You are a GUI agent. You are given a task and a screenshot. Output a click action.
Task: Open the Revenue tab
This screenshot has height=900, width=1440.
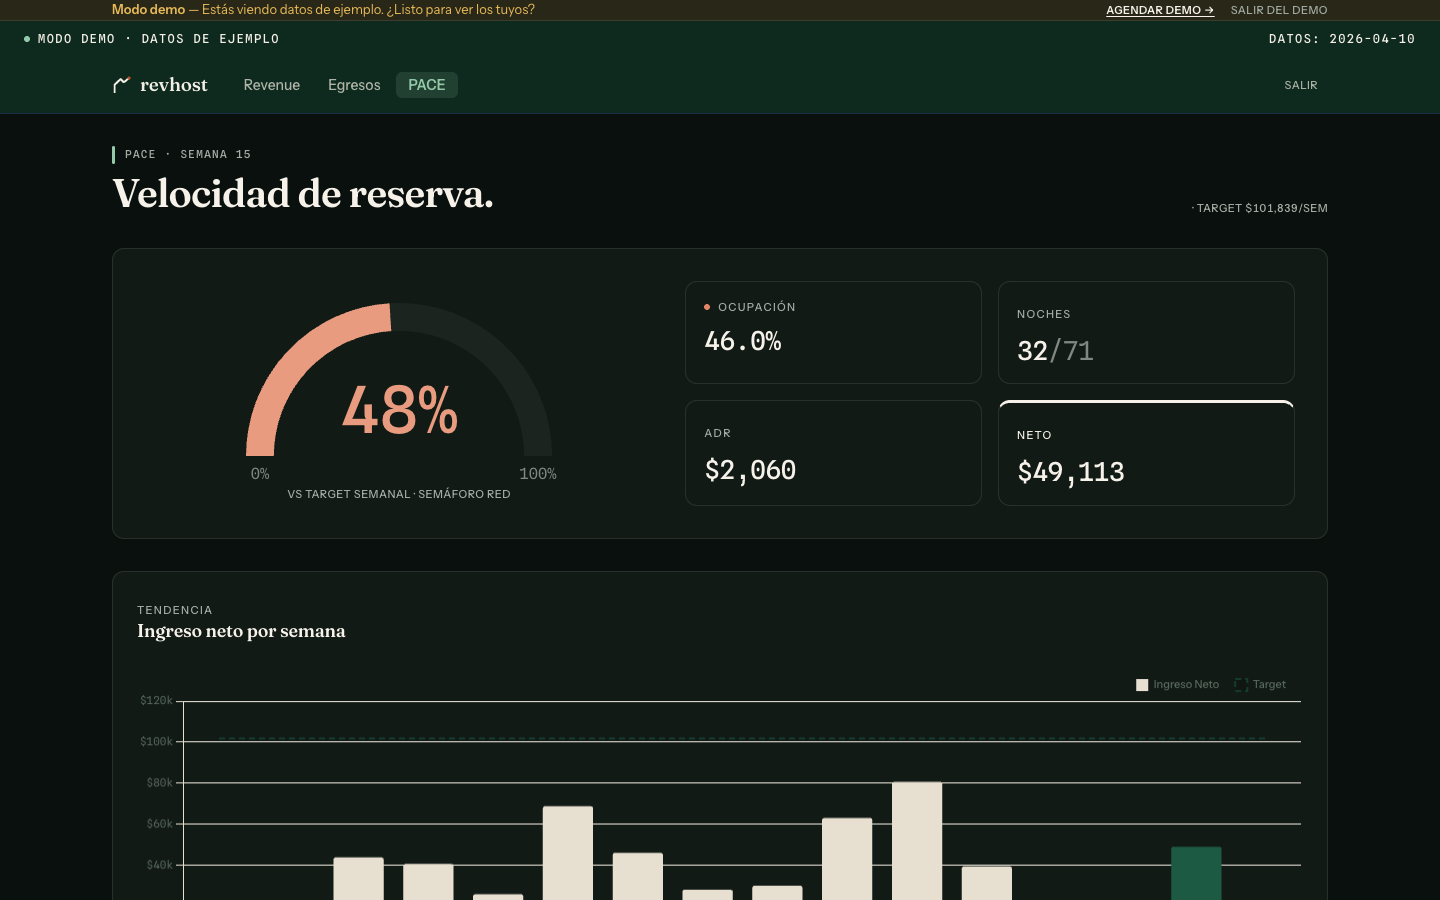coord(272,85)
